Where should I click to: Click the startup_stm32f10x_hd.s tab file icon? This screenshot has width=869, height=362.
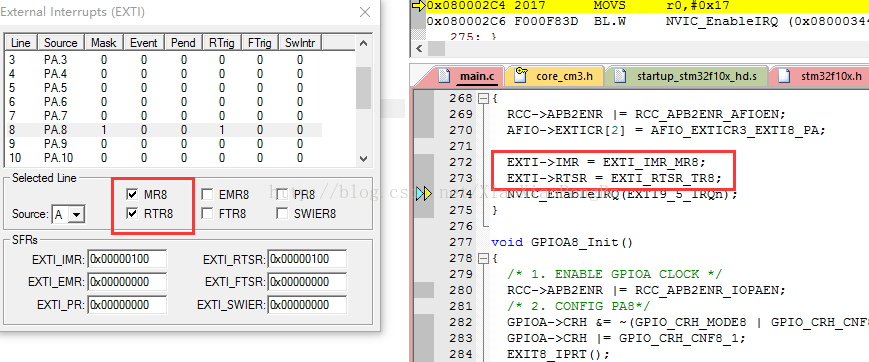click(x=621, y=75)
